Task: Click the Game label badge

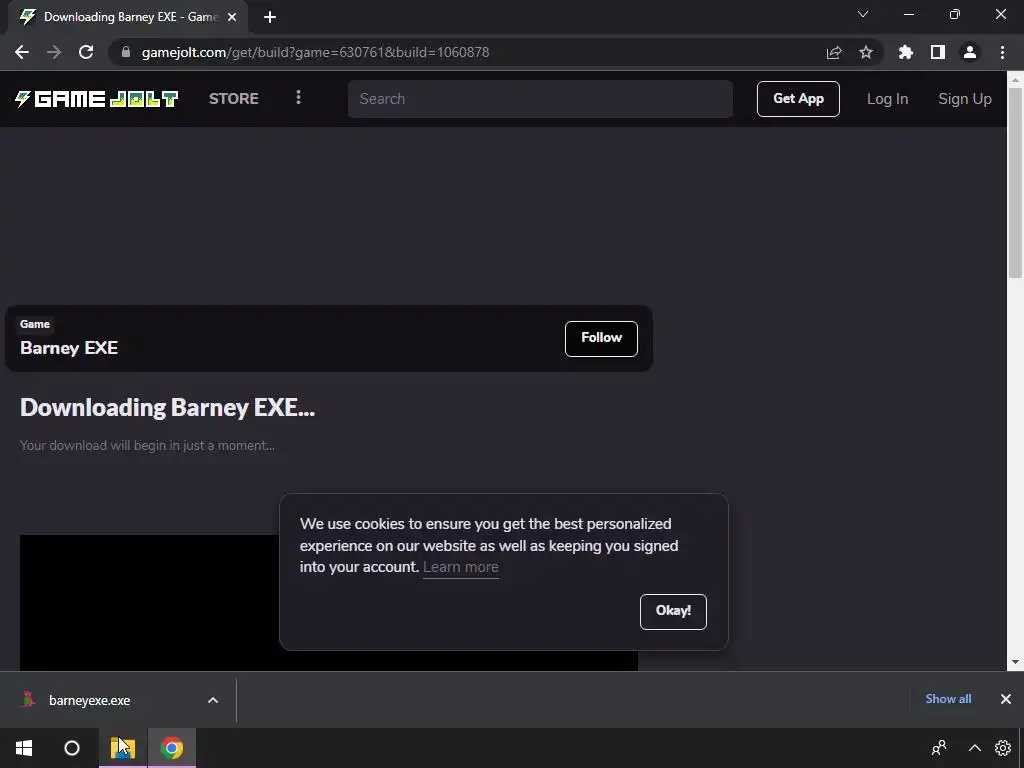Action: point(35,324)
